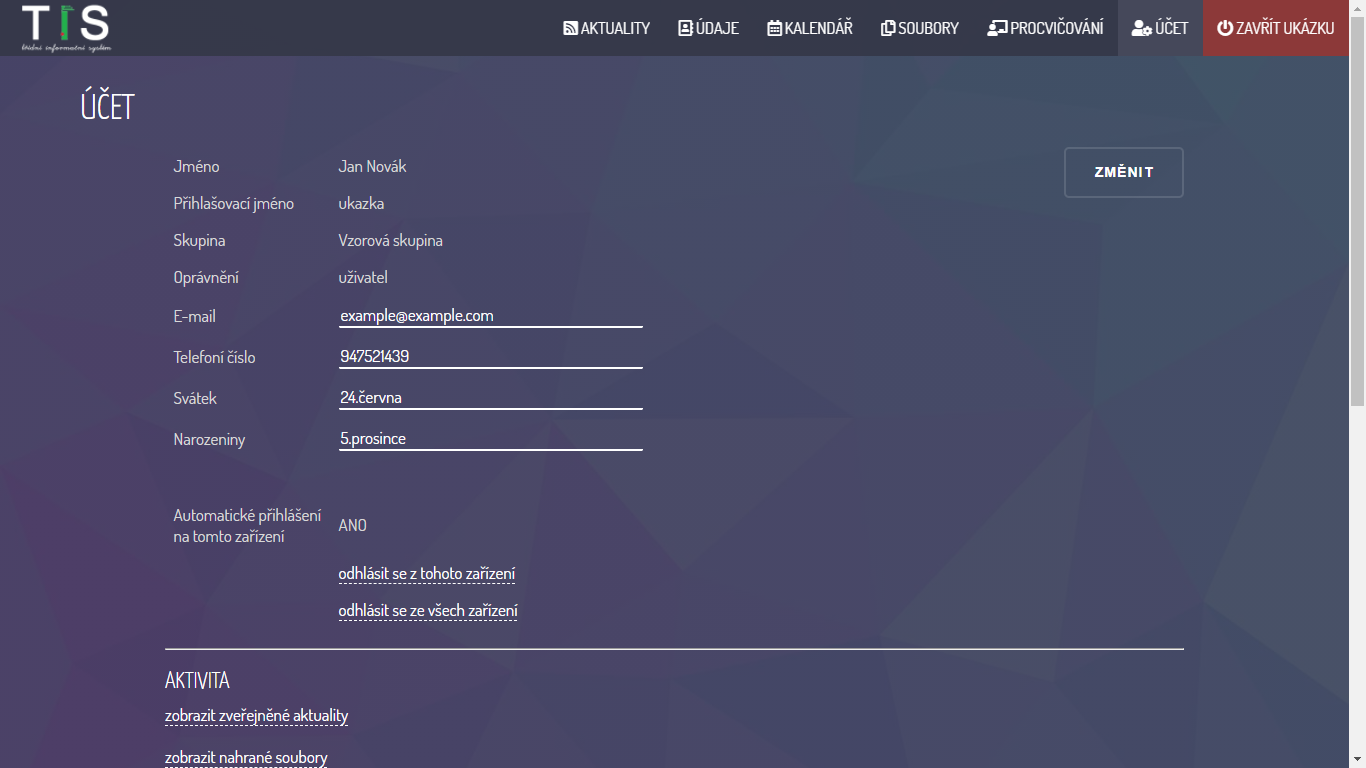
Task: Click the 'odhlásit se ze všech zařízení' link
Action: click(x=428, y=611)
